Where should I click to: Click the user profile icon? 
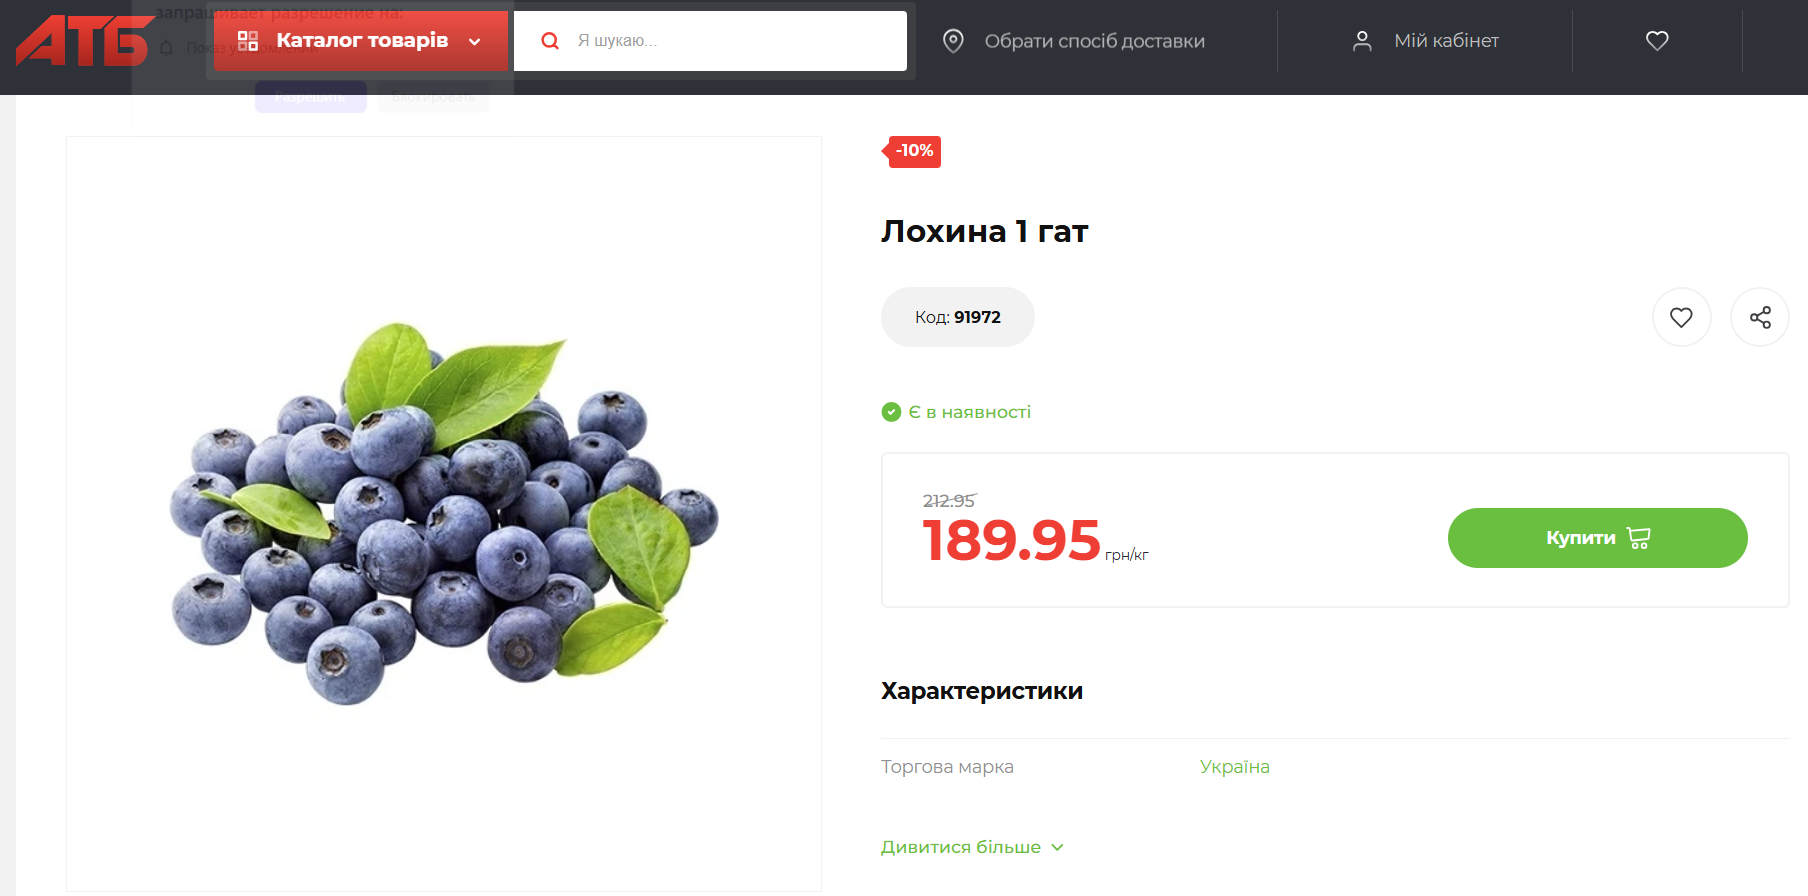1362,41
